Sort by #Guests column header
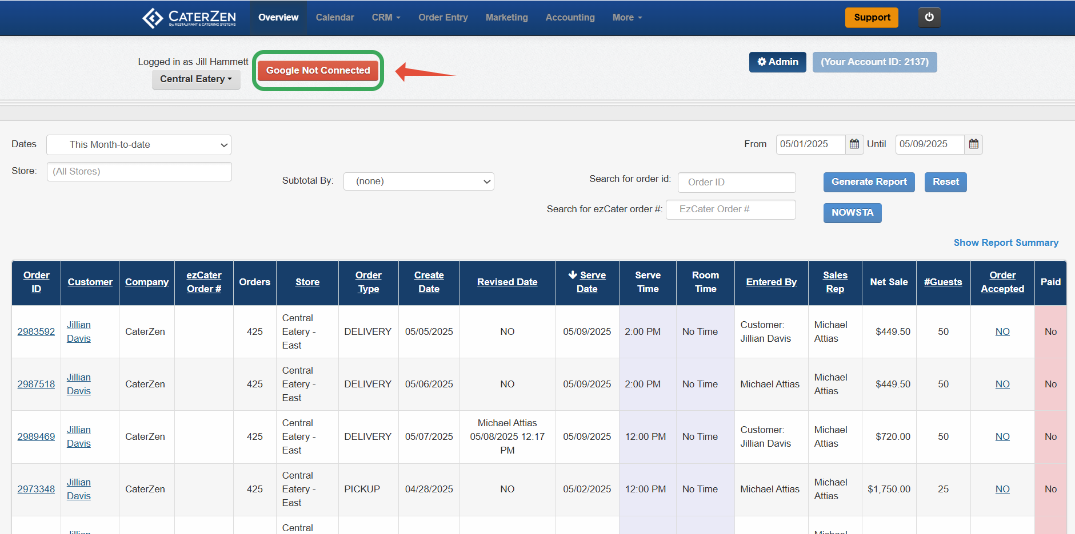Viewport: 1075px width, 534px height. click(943, 282)
